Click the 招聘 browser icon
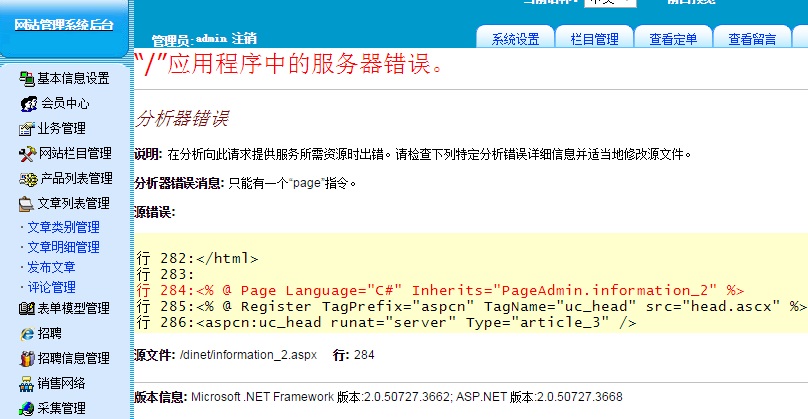Viewport: 808px width, 419px height. [x=27, y=333]
